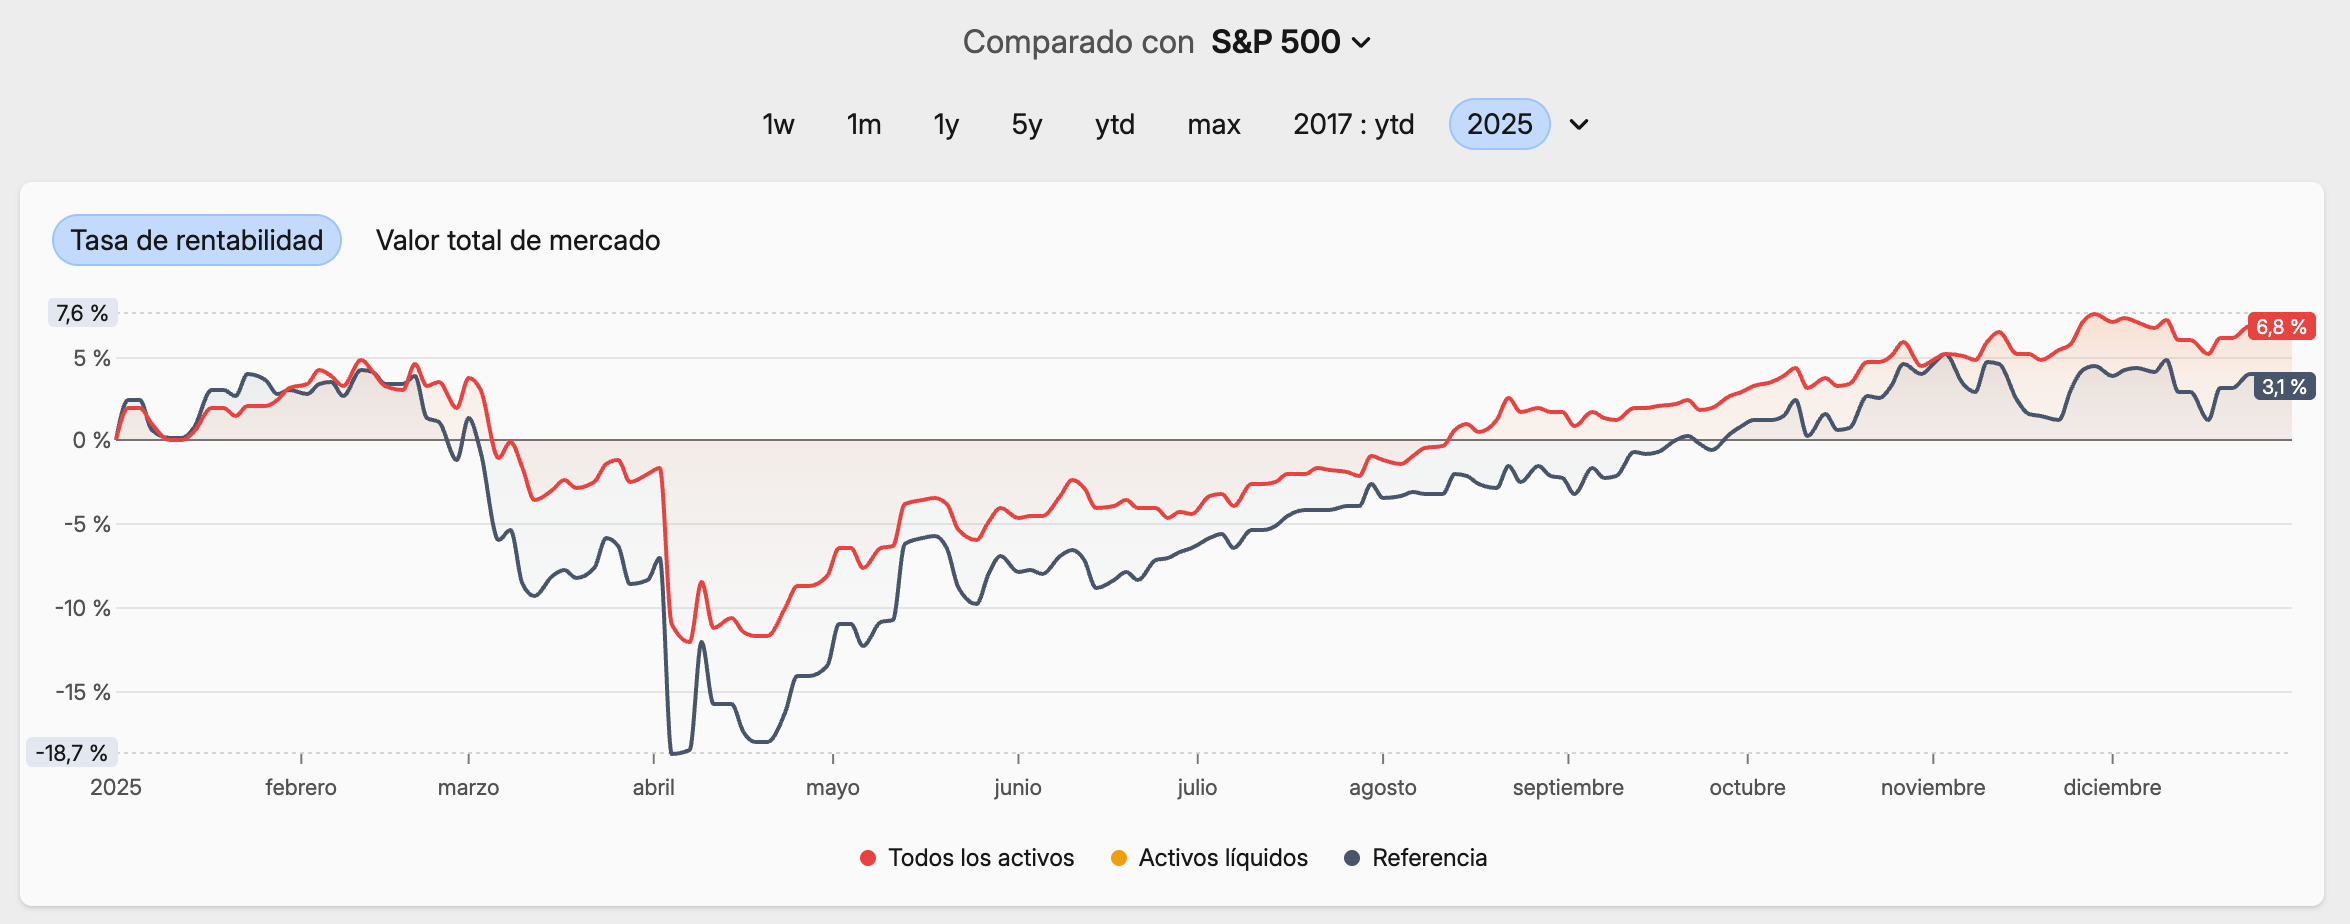Click the -18,7 % minimum axis label
This screenshot has width=2350, height=924.
coord(71,753)
